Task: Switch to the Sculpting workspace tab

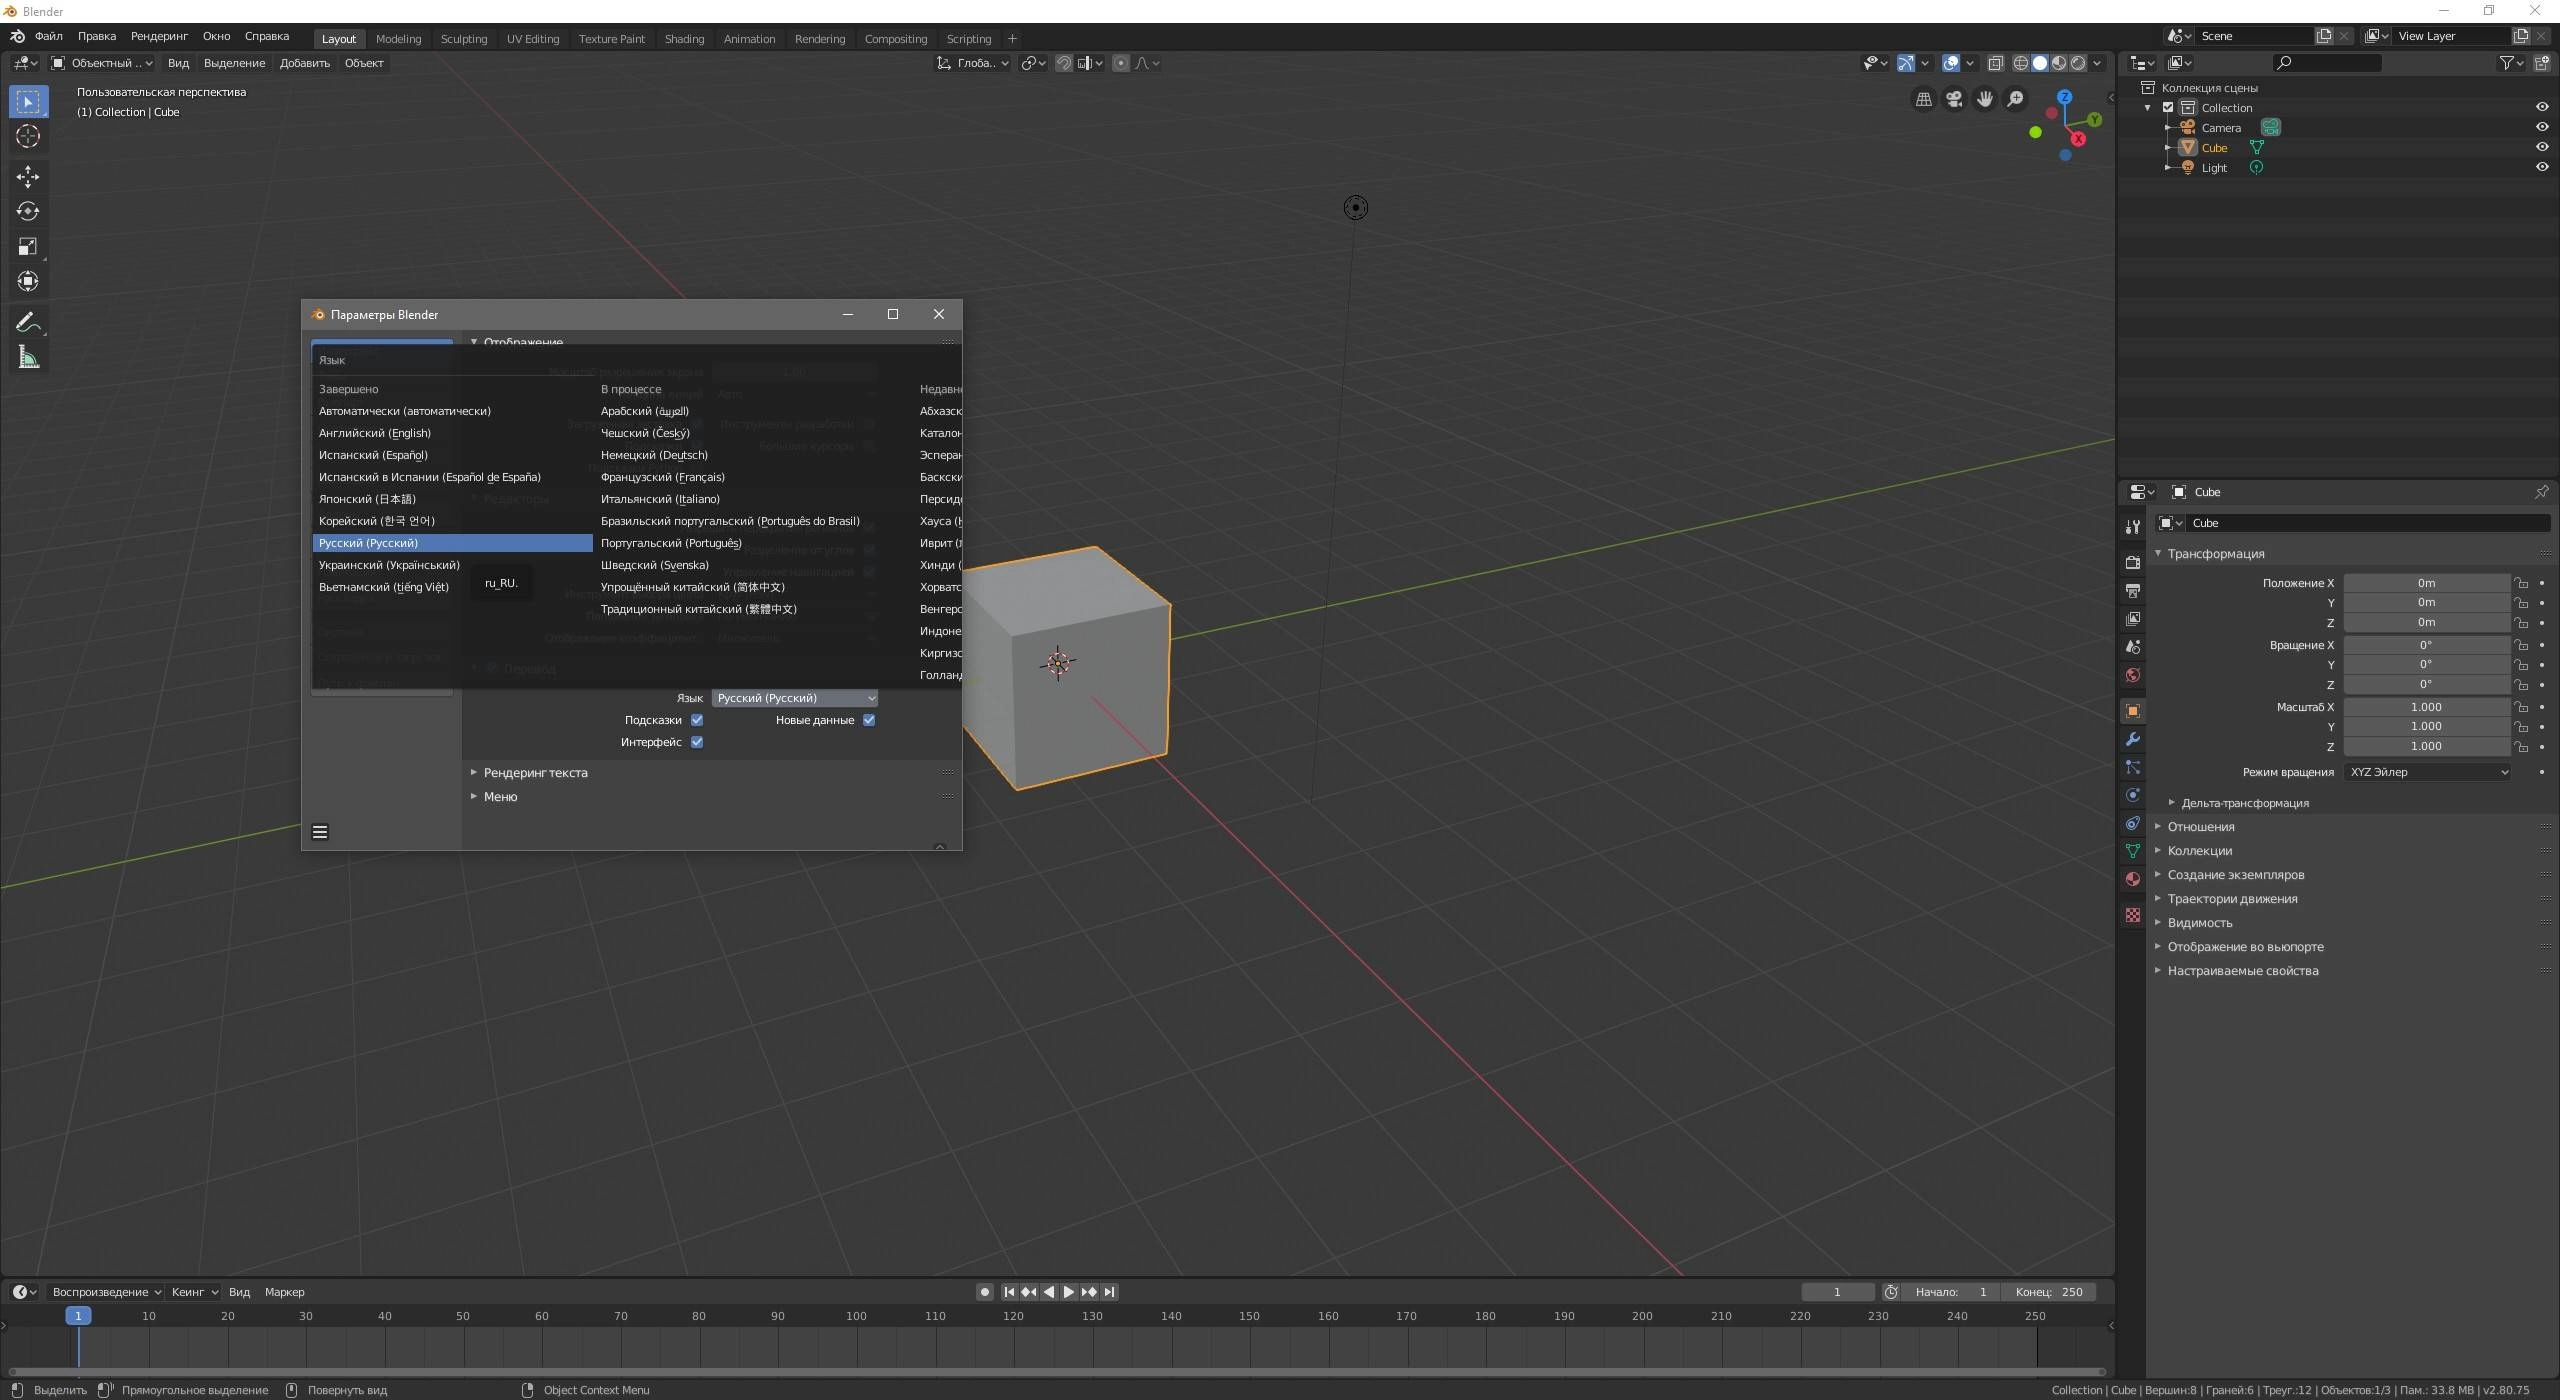Action: pyautogui.click(x=464, y=39)
